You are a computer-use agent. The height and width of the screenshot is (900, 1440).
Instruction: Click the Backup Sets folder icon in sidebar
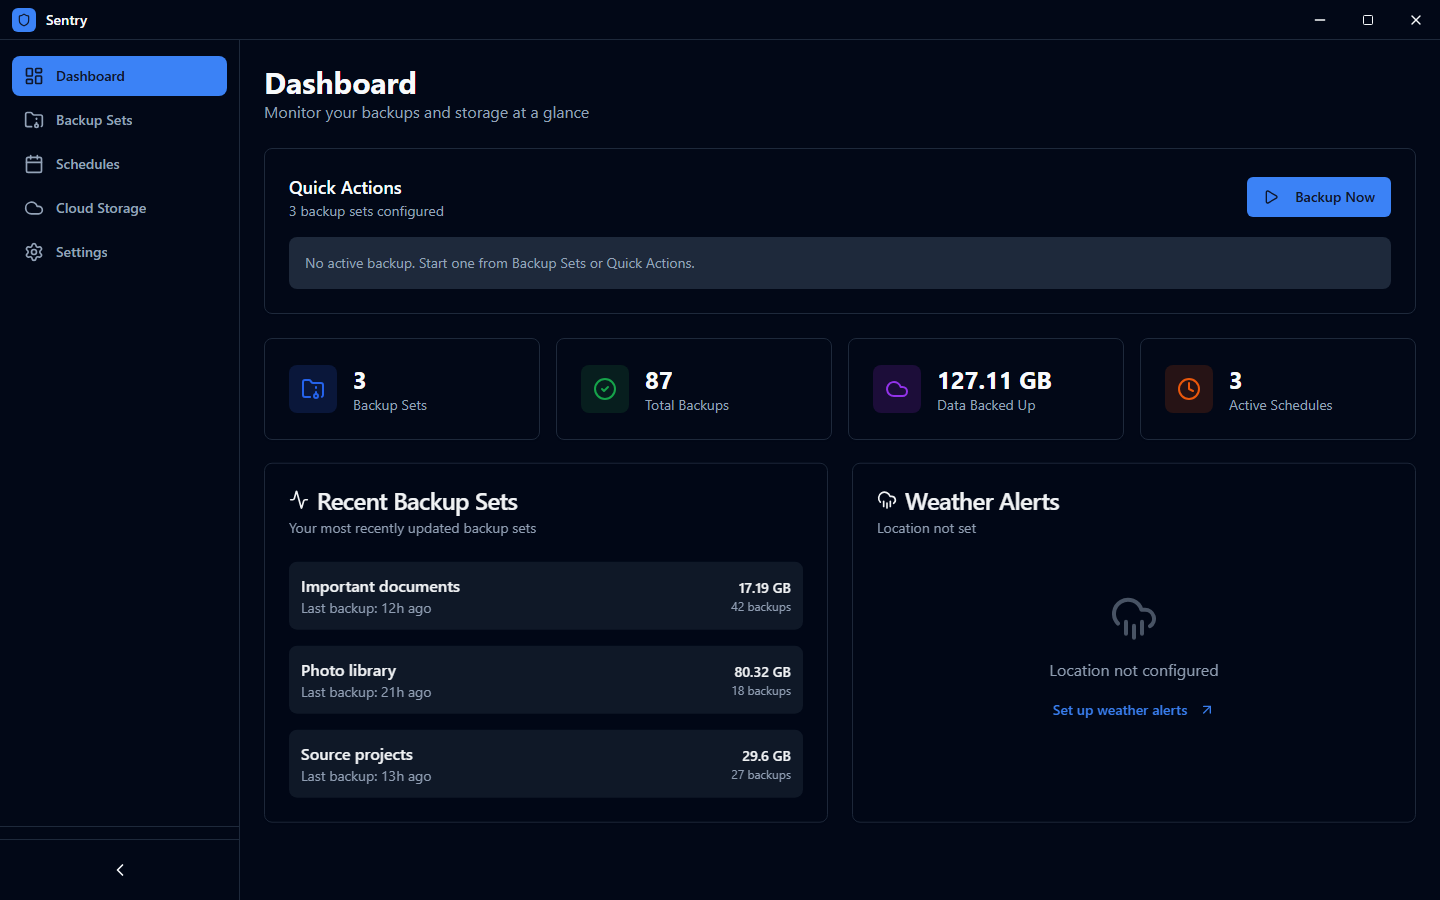pos(34,120)
